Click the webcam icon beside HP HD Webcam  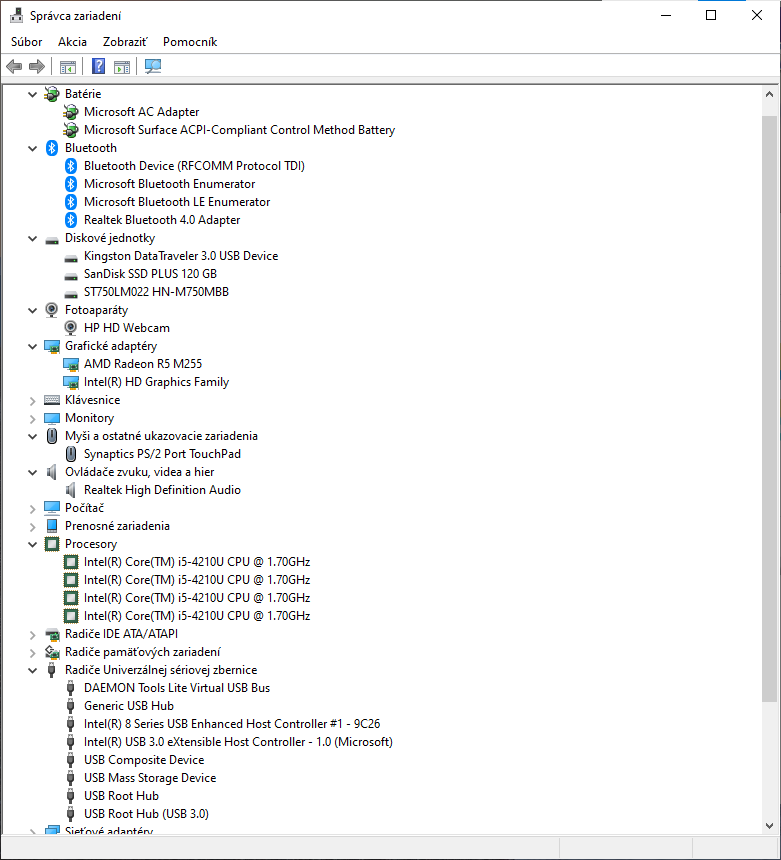click(x=71, y=328)
